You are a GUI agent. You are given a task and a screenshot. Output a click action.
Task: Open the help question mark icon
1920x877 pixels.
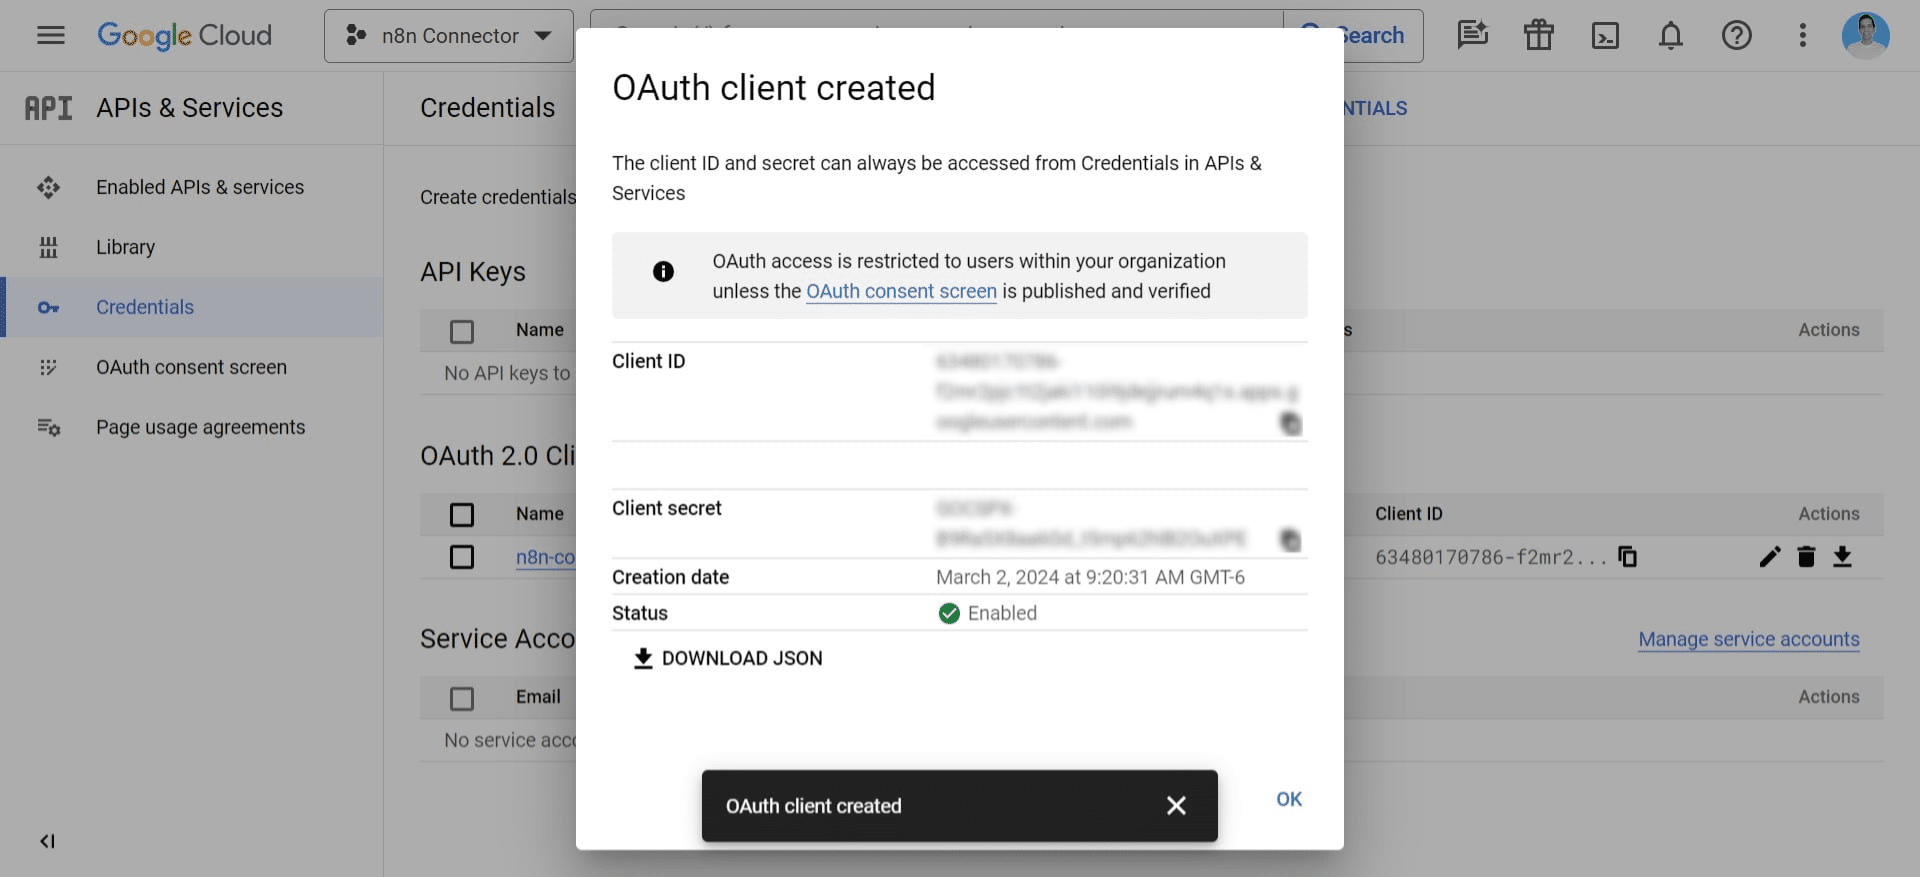1737,36
